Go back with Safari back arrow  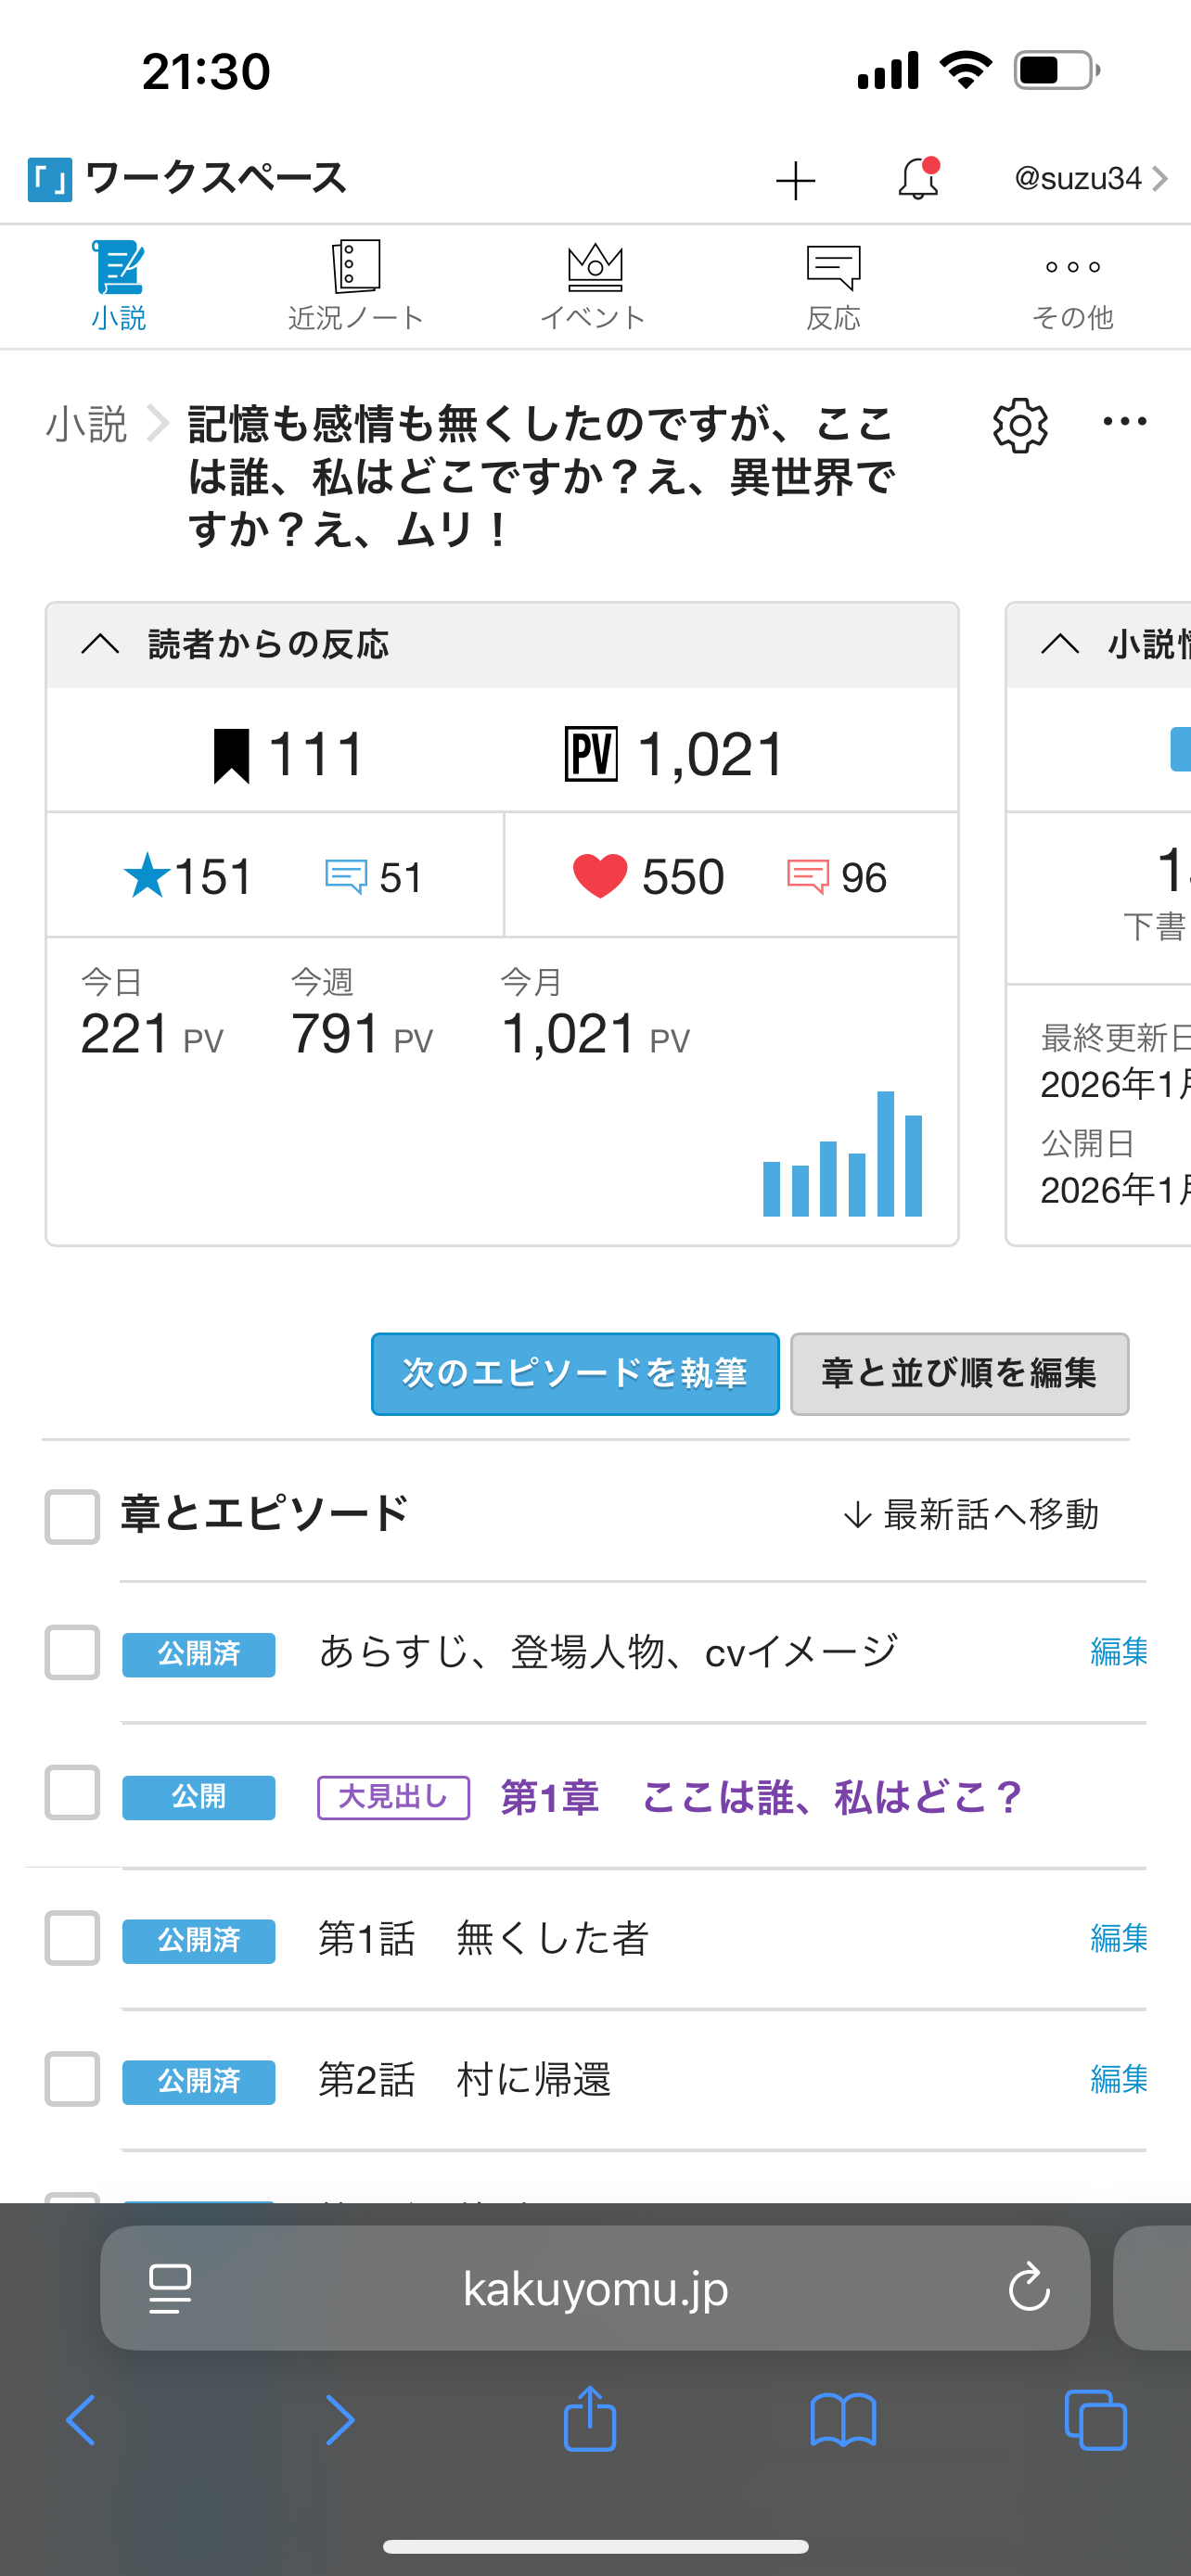pos(82,2420)
